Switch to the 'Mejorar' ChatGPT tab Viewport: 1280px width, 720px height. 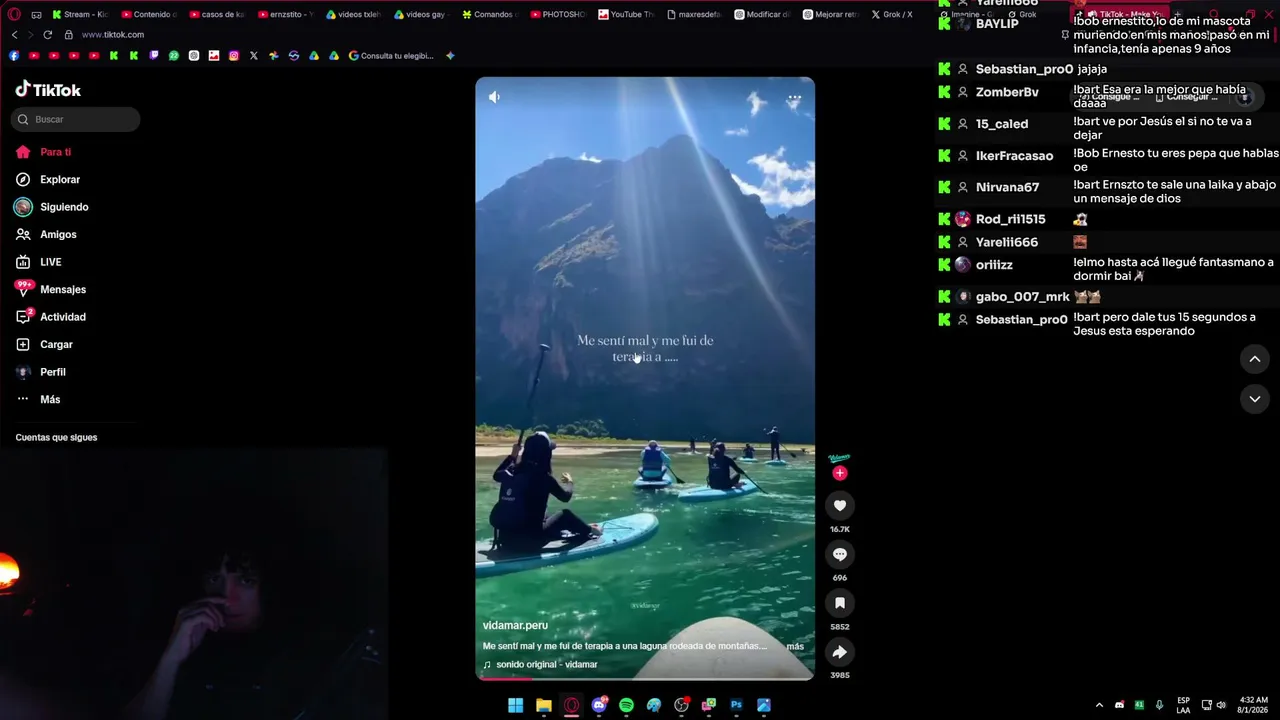point(830,15)
